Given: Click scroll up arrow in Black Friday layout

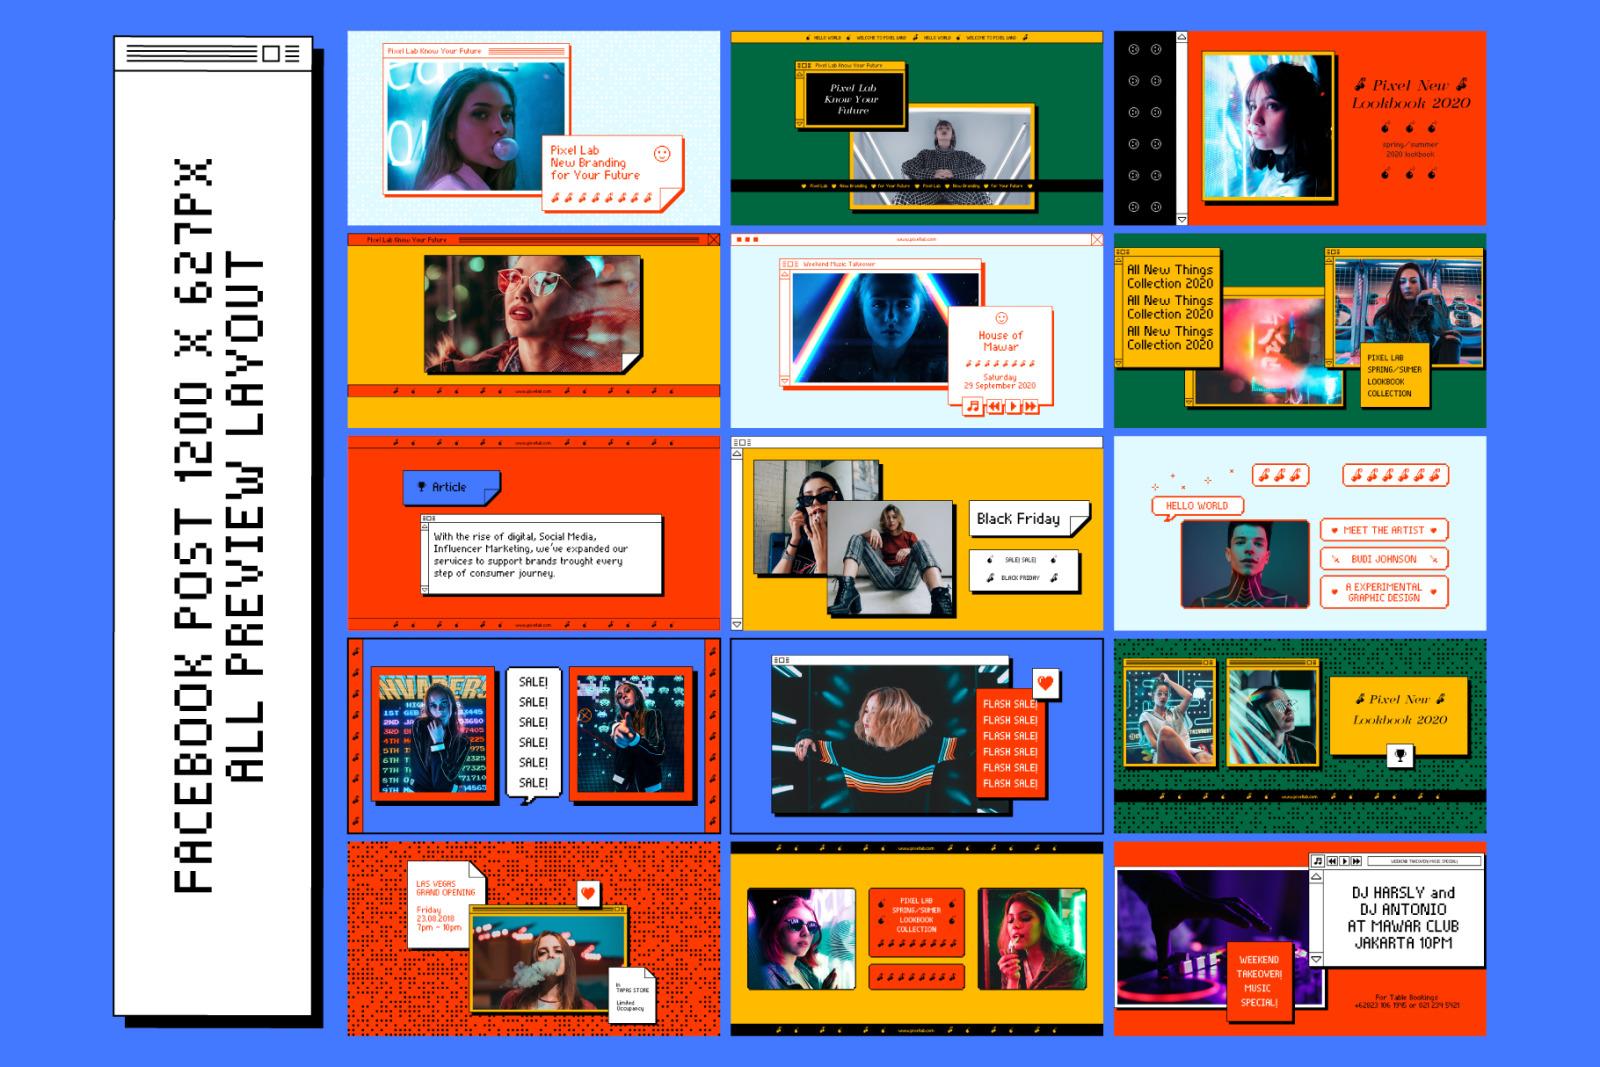Looking at the screenshot, I should pos(737,454).
